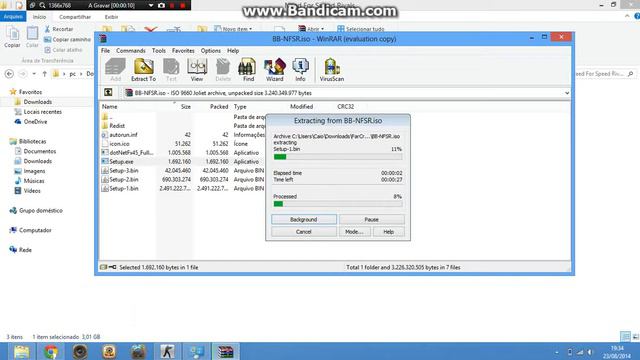The image size is (640, 360).
Task: Open Downloads under Favoritos in Explorer
Action: point(37,102)
